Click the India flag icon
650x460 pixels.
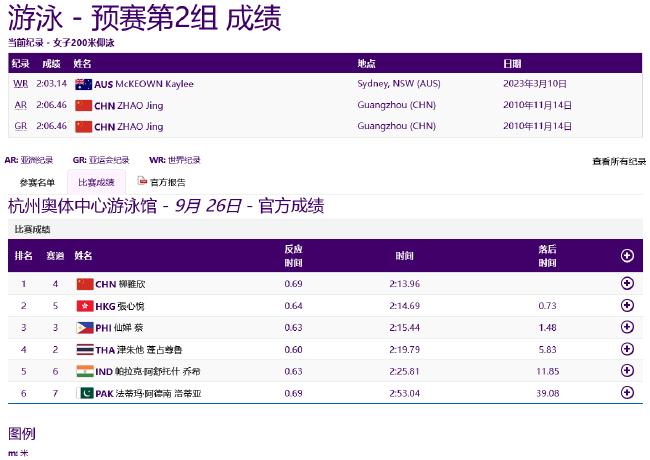(x=85, y=371)
